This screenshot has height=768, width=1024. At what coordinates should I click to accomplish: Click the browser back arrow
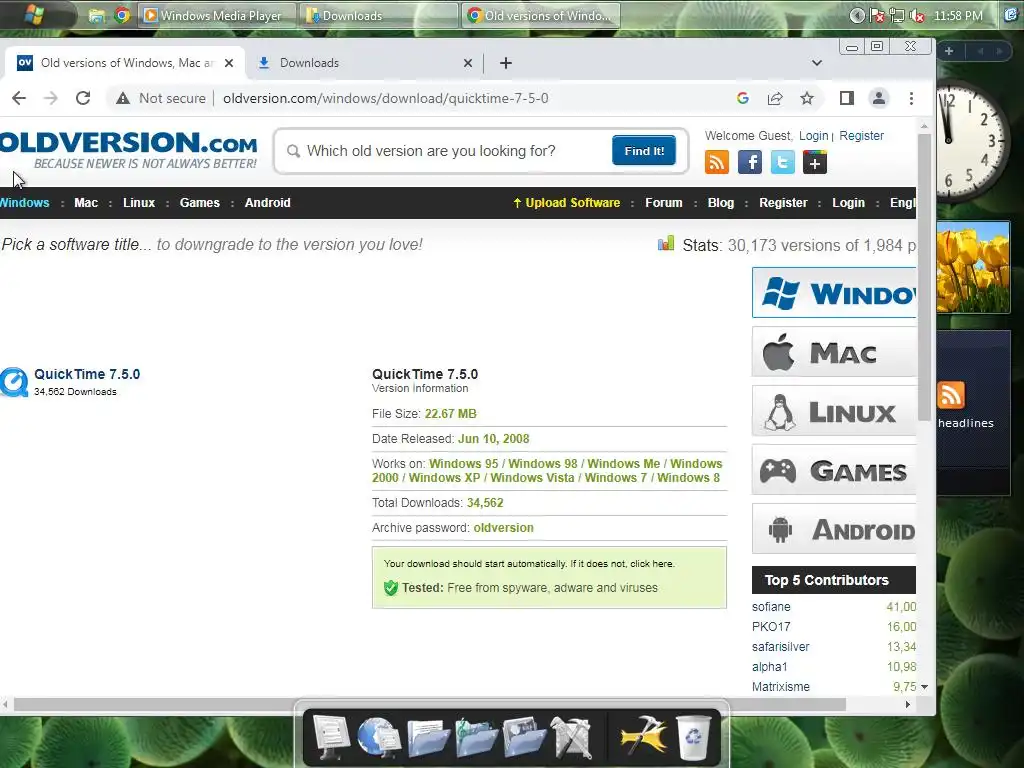(x=19, y=98)
